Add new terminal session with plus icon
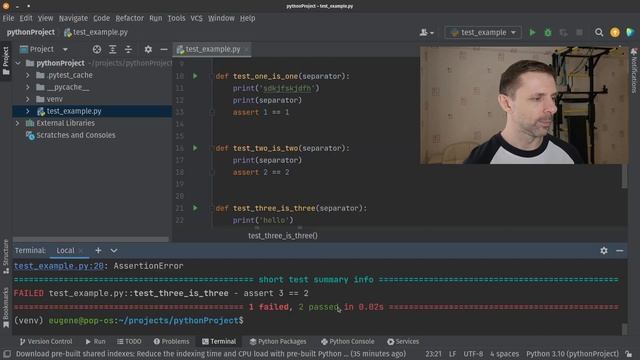The width and height of the screenshot is (640, 360). pos(98,250)
